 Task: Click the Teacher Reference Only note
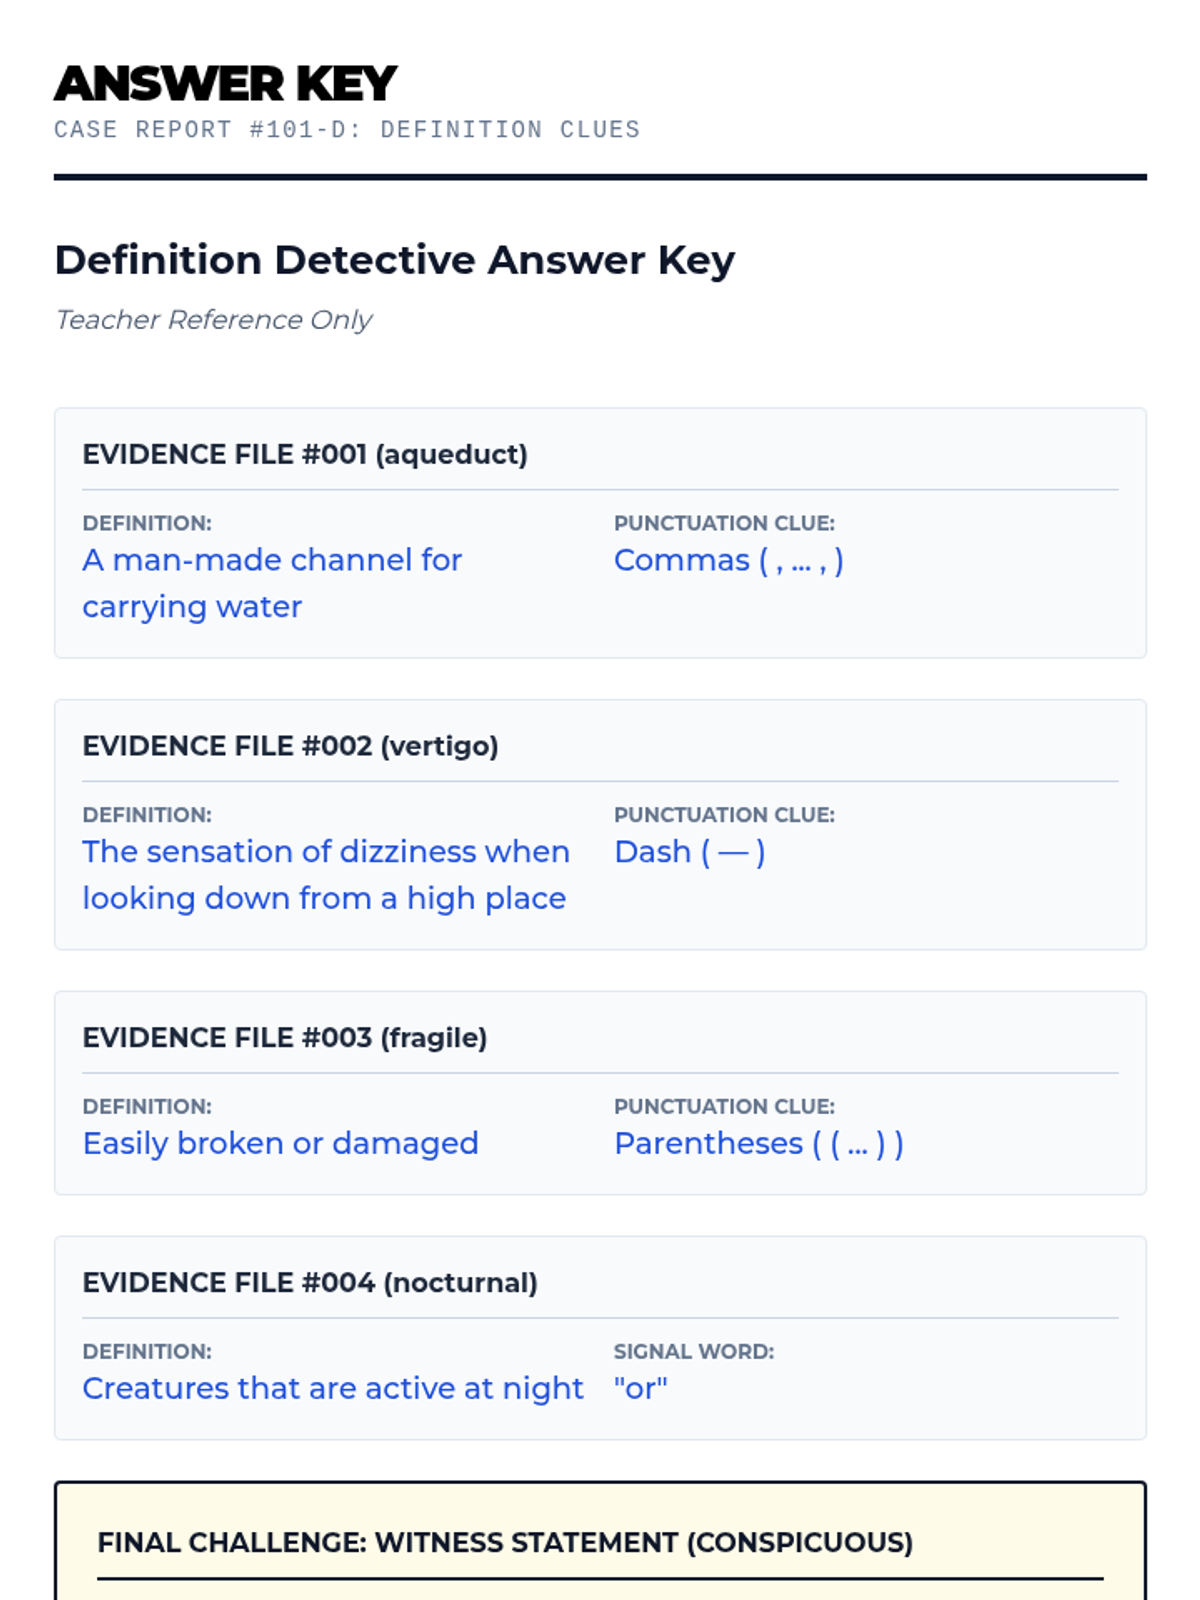pos(213,320)
